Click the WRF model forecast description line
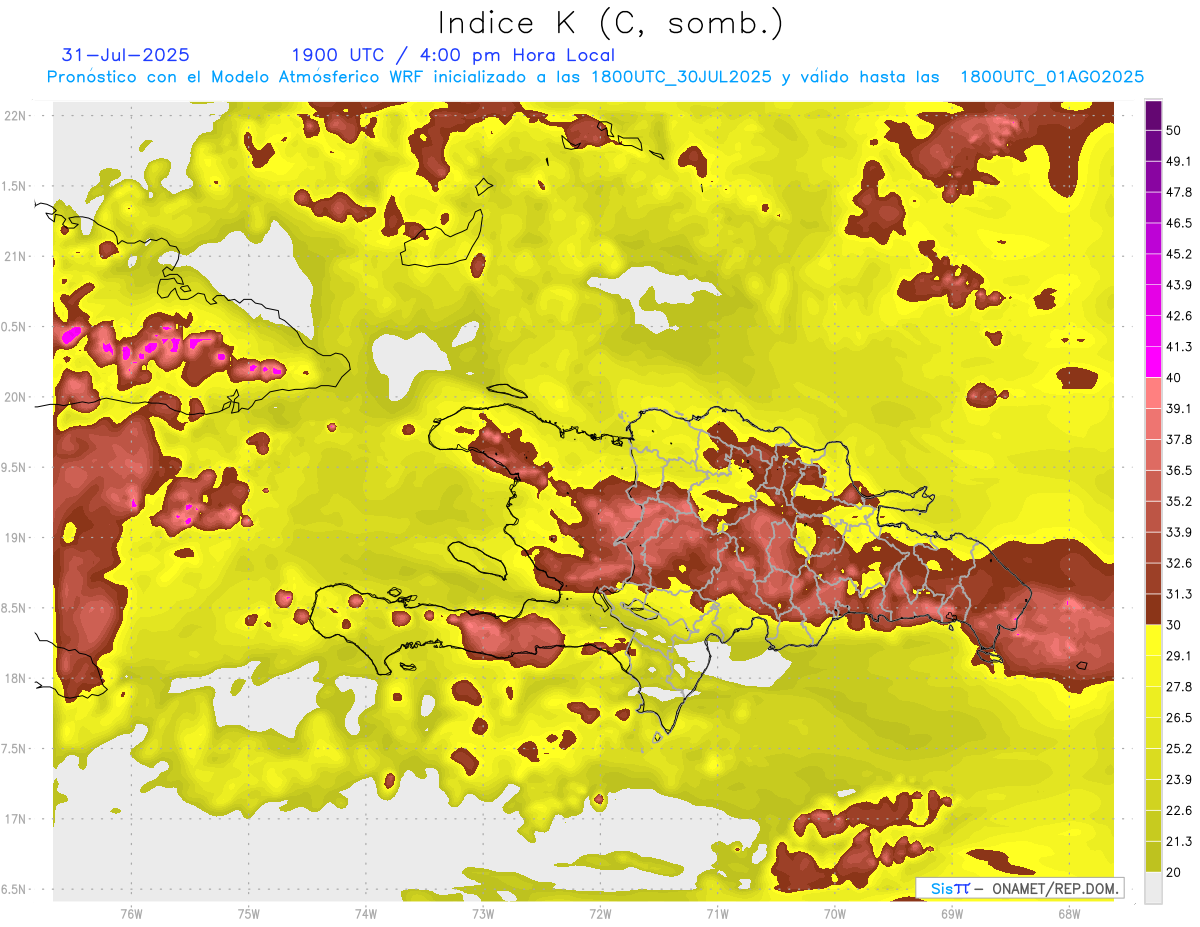 coord(594,77)
